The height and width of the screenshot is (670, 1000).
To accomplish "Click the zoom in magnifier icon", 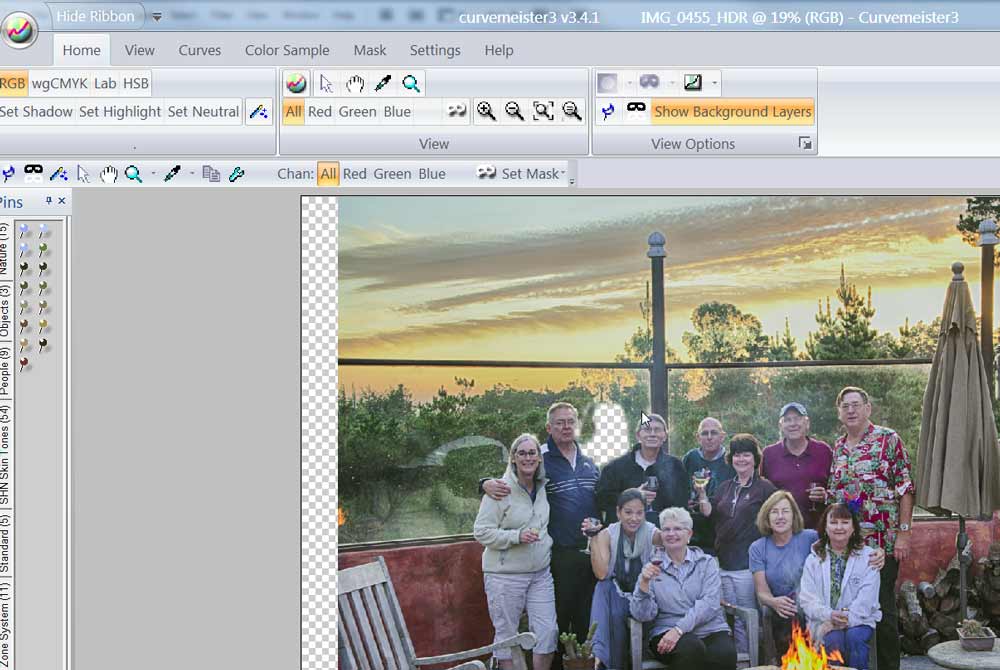I will (x=486, y=111).
